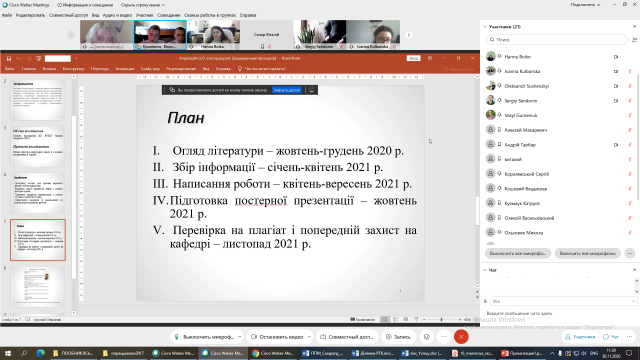The image size is (640, 360).
Task: Open Webex Аудио и видео menu
Action: pyautogui.click(x=117, y=15)
